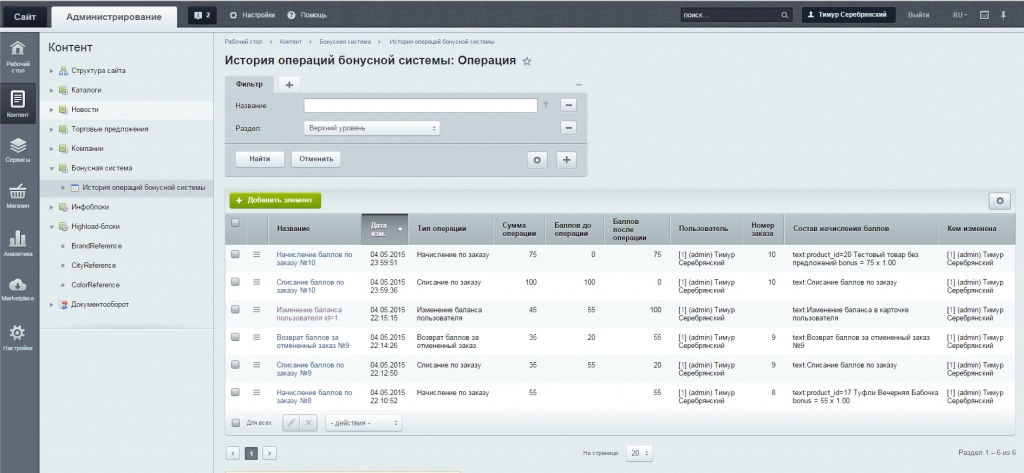Screen dimensions: 1024x473
Task: Switch to the Сайт tab
Action: click(24, 16)
